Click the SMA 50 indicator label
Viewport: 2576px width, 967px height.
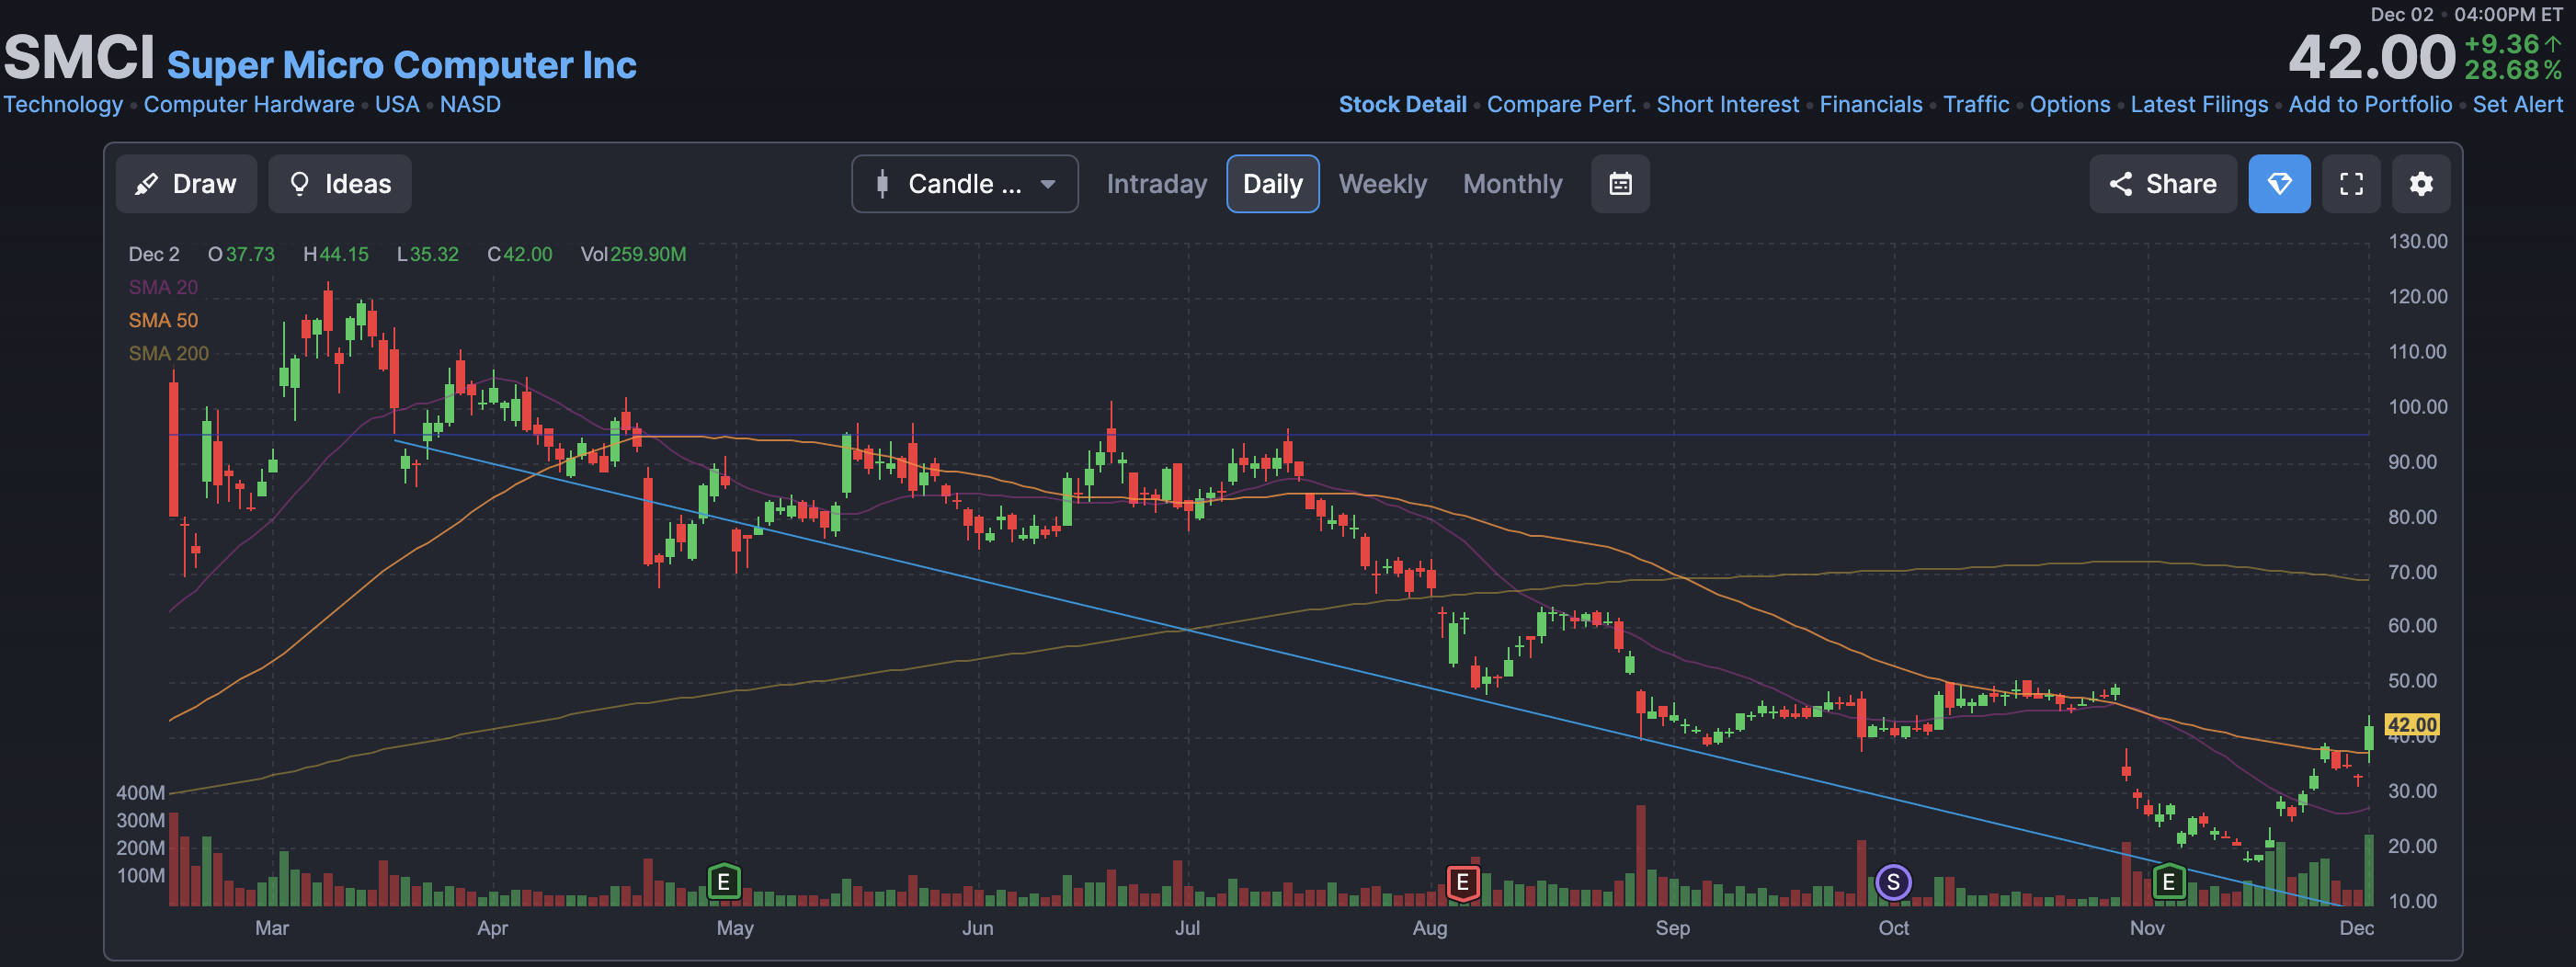(163, 320)
